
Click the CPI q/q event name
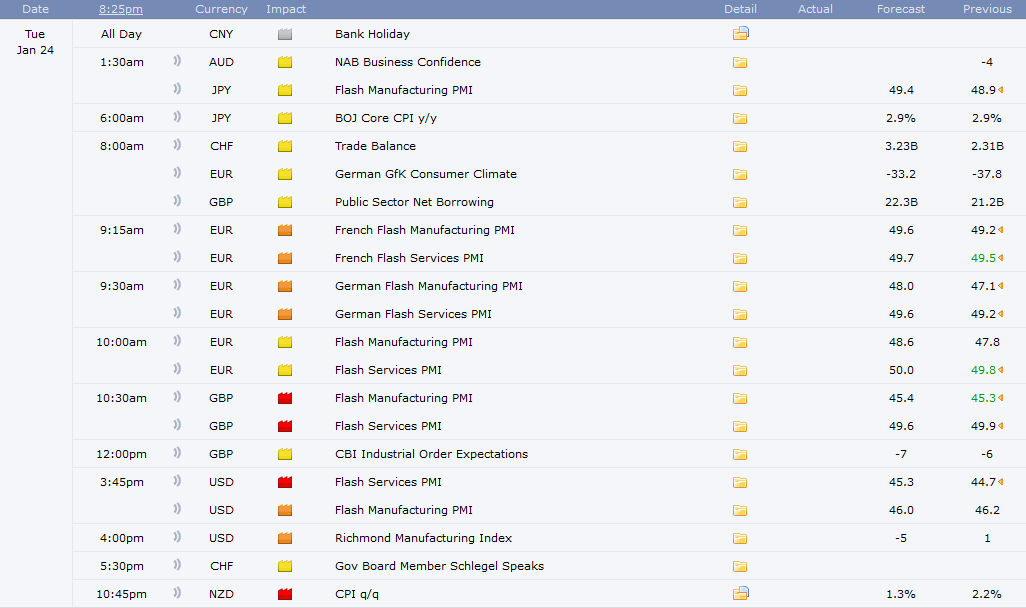point(357,594)
